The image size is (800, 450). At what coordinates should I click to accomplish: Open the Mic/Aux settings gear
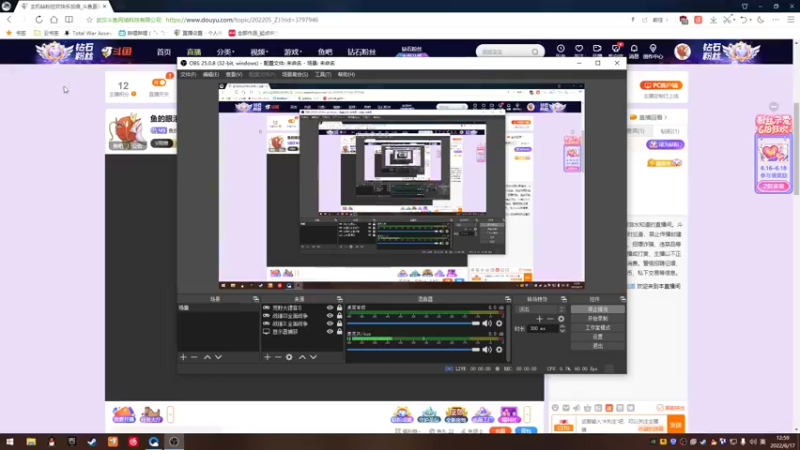click(499, 349)
